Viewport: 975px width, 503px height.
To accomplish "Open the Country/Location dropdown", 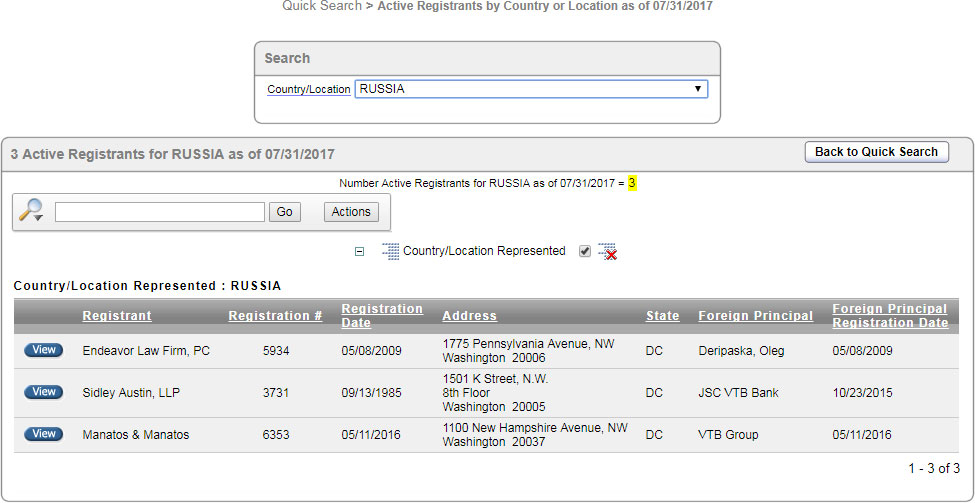I will tap(531, 89).
